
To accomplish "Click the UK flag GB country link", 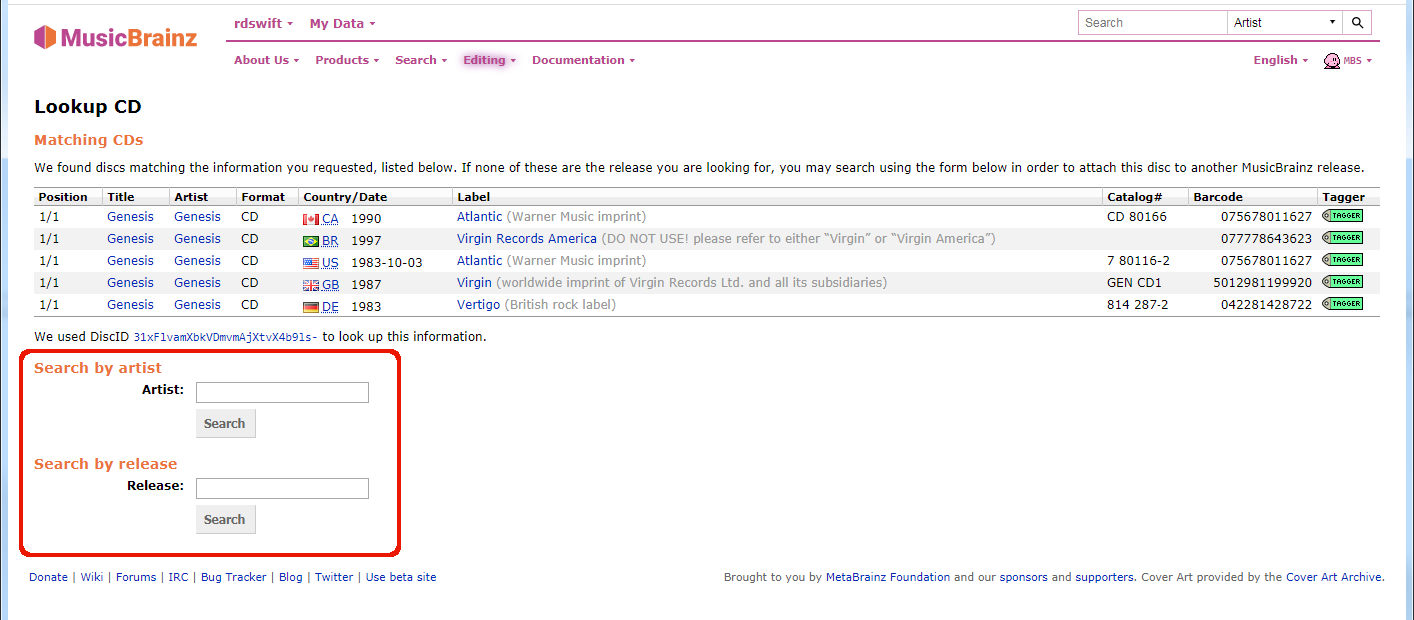I will [321, 284].
